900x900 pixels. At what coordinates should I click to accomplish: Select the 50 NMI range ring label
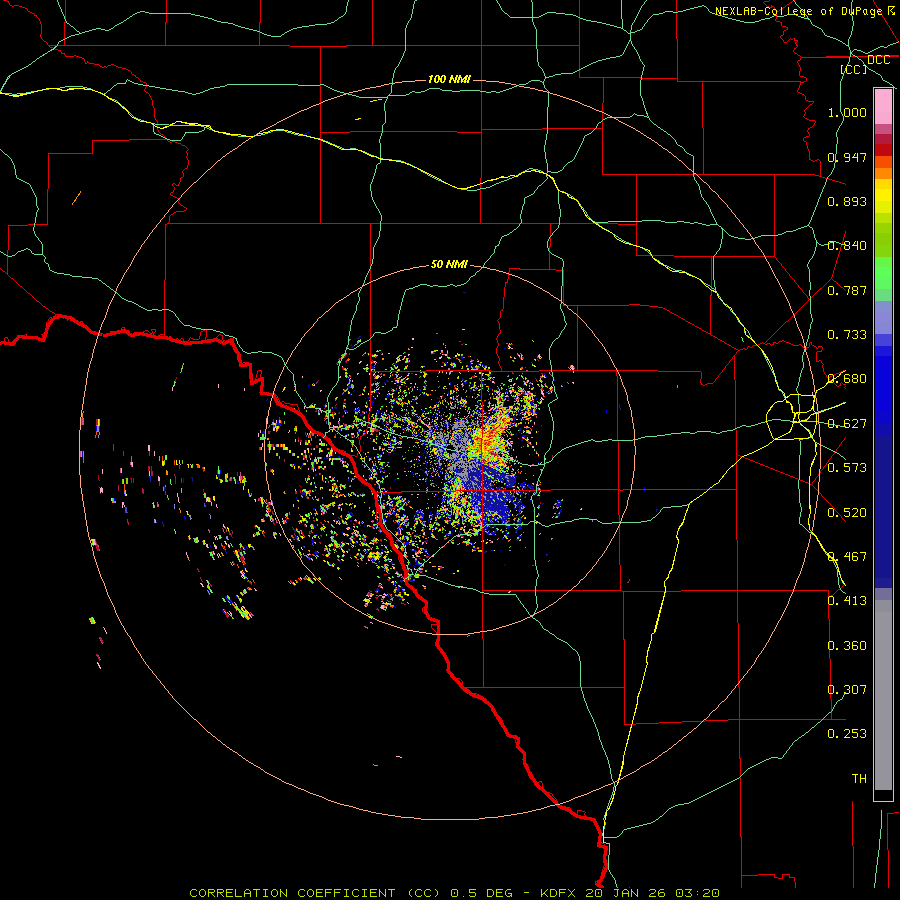[449, 264]
